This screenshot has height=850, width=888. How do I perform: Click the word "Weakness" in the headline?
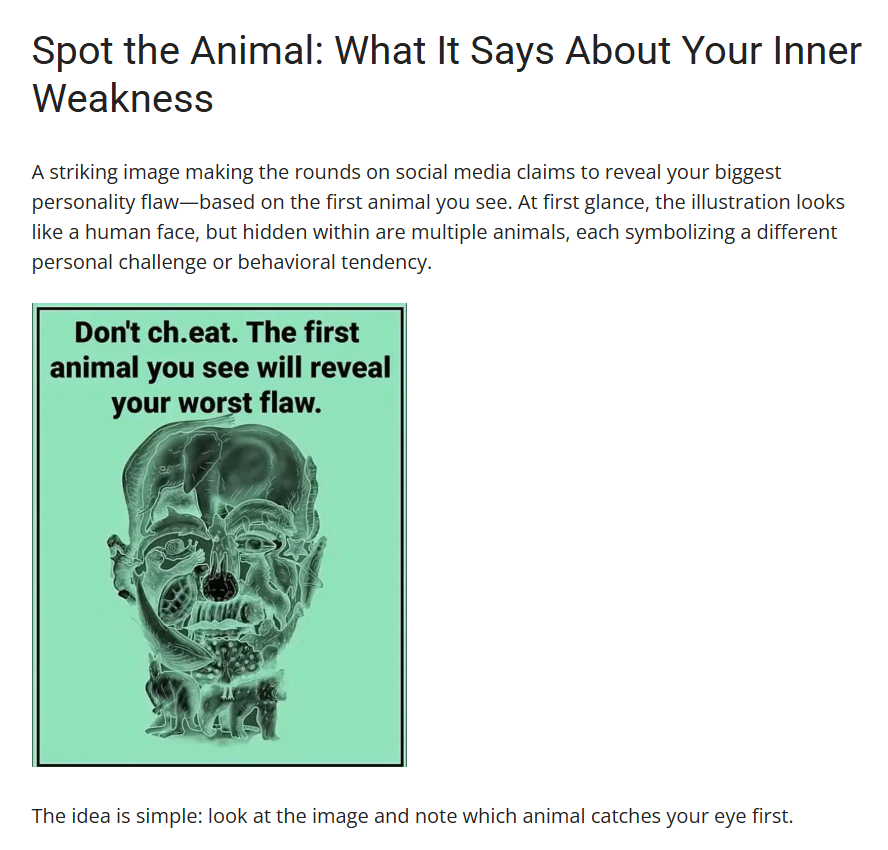pyautogui.click(x=123, y=98)
